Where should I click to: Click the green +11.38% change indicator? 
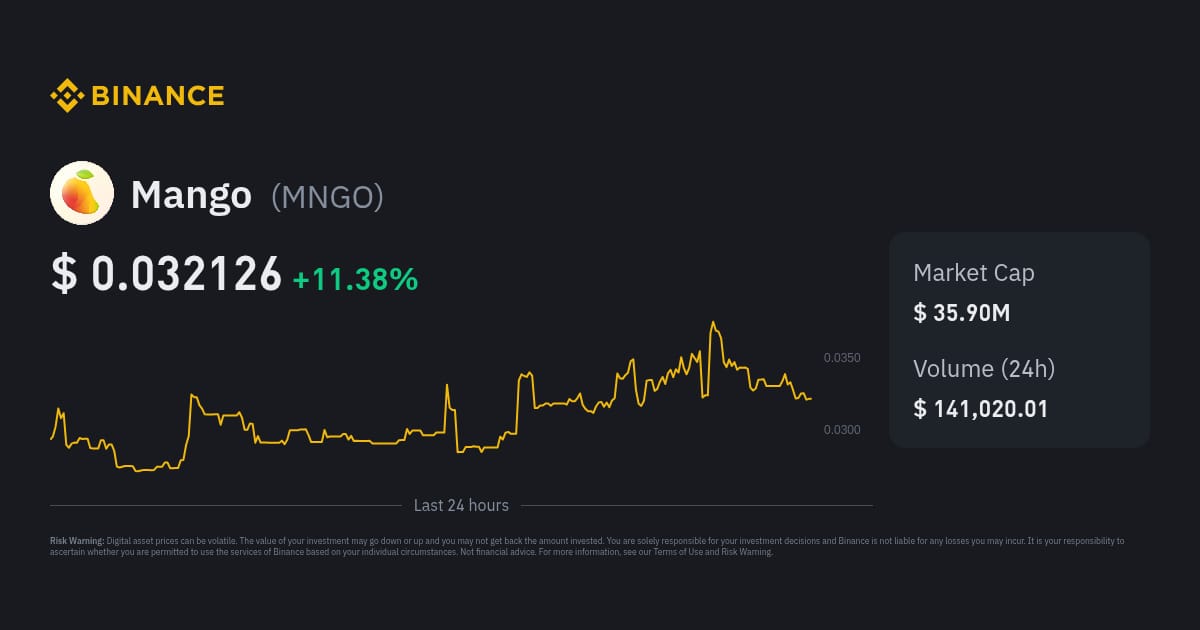click(355, 281)
